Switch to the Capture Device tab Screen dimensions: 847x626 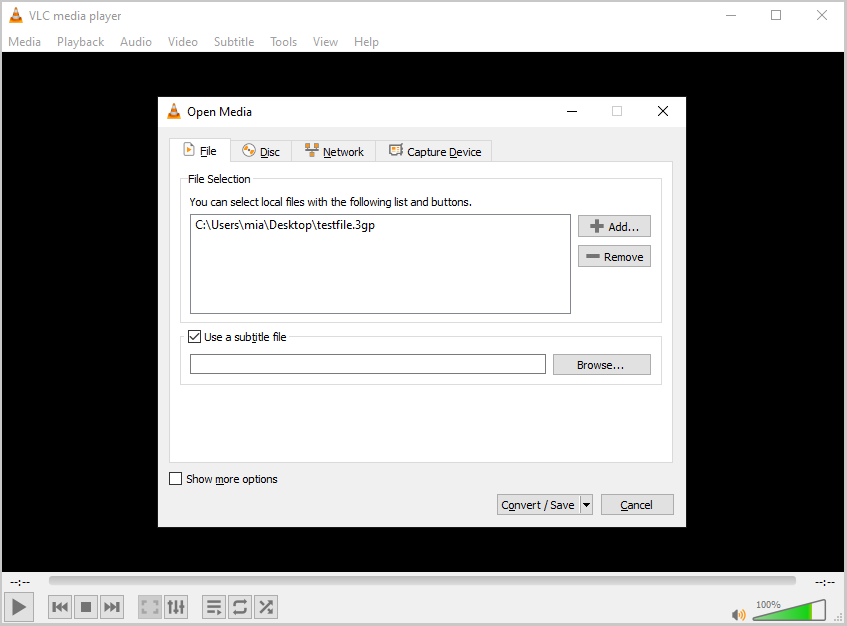[434, 152]
